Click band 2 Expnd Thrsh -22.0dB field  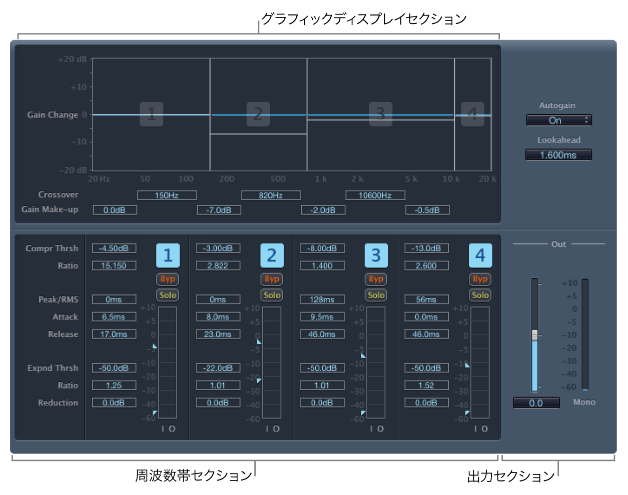click(x=218, y=368)
